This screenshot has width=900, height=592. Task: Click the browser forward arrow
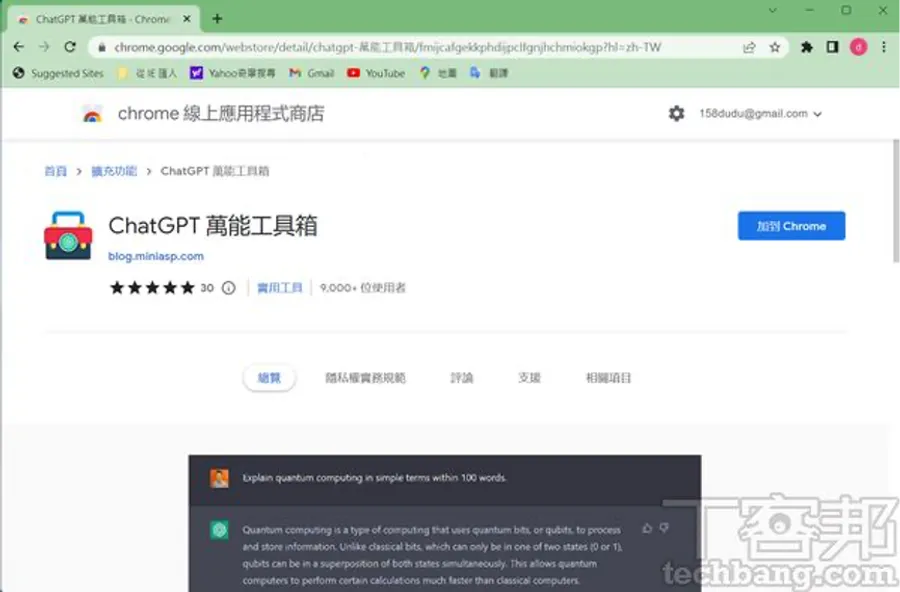pos(44,47)
